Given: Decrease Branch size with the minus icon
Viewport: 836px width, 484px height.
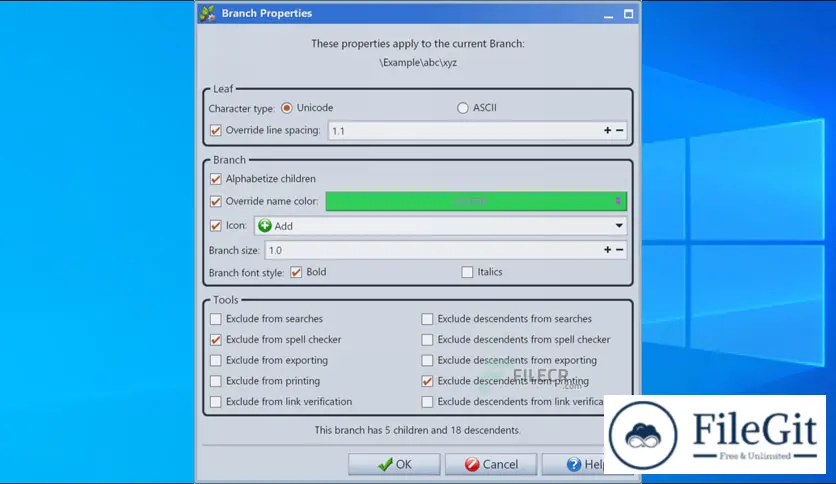Looking at the screenshot, I should (620, 250).
